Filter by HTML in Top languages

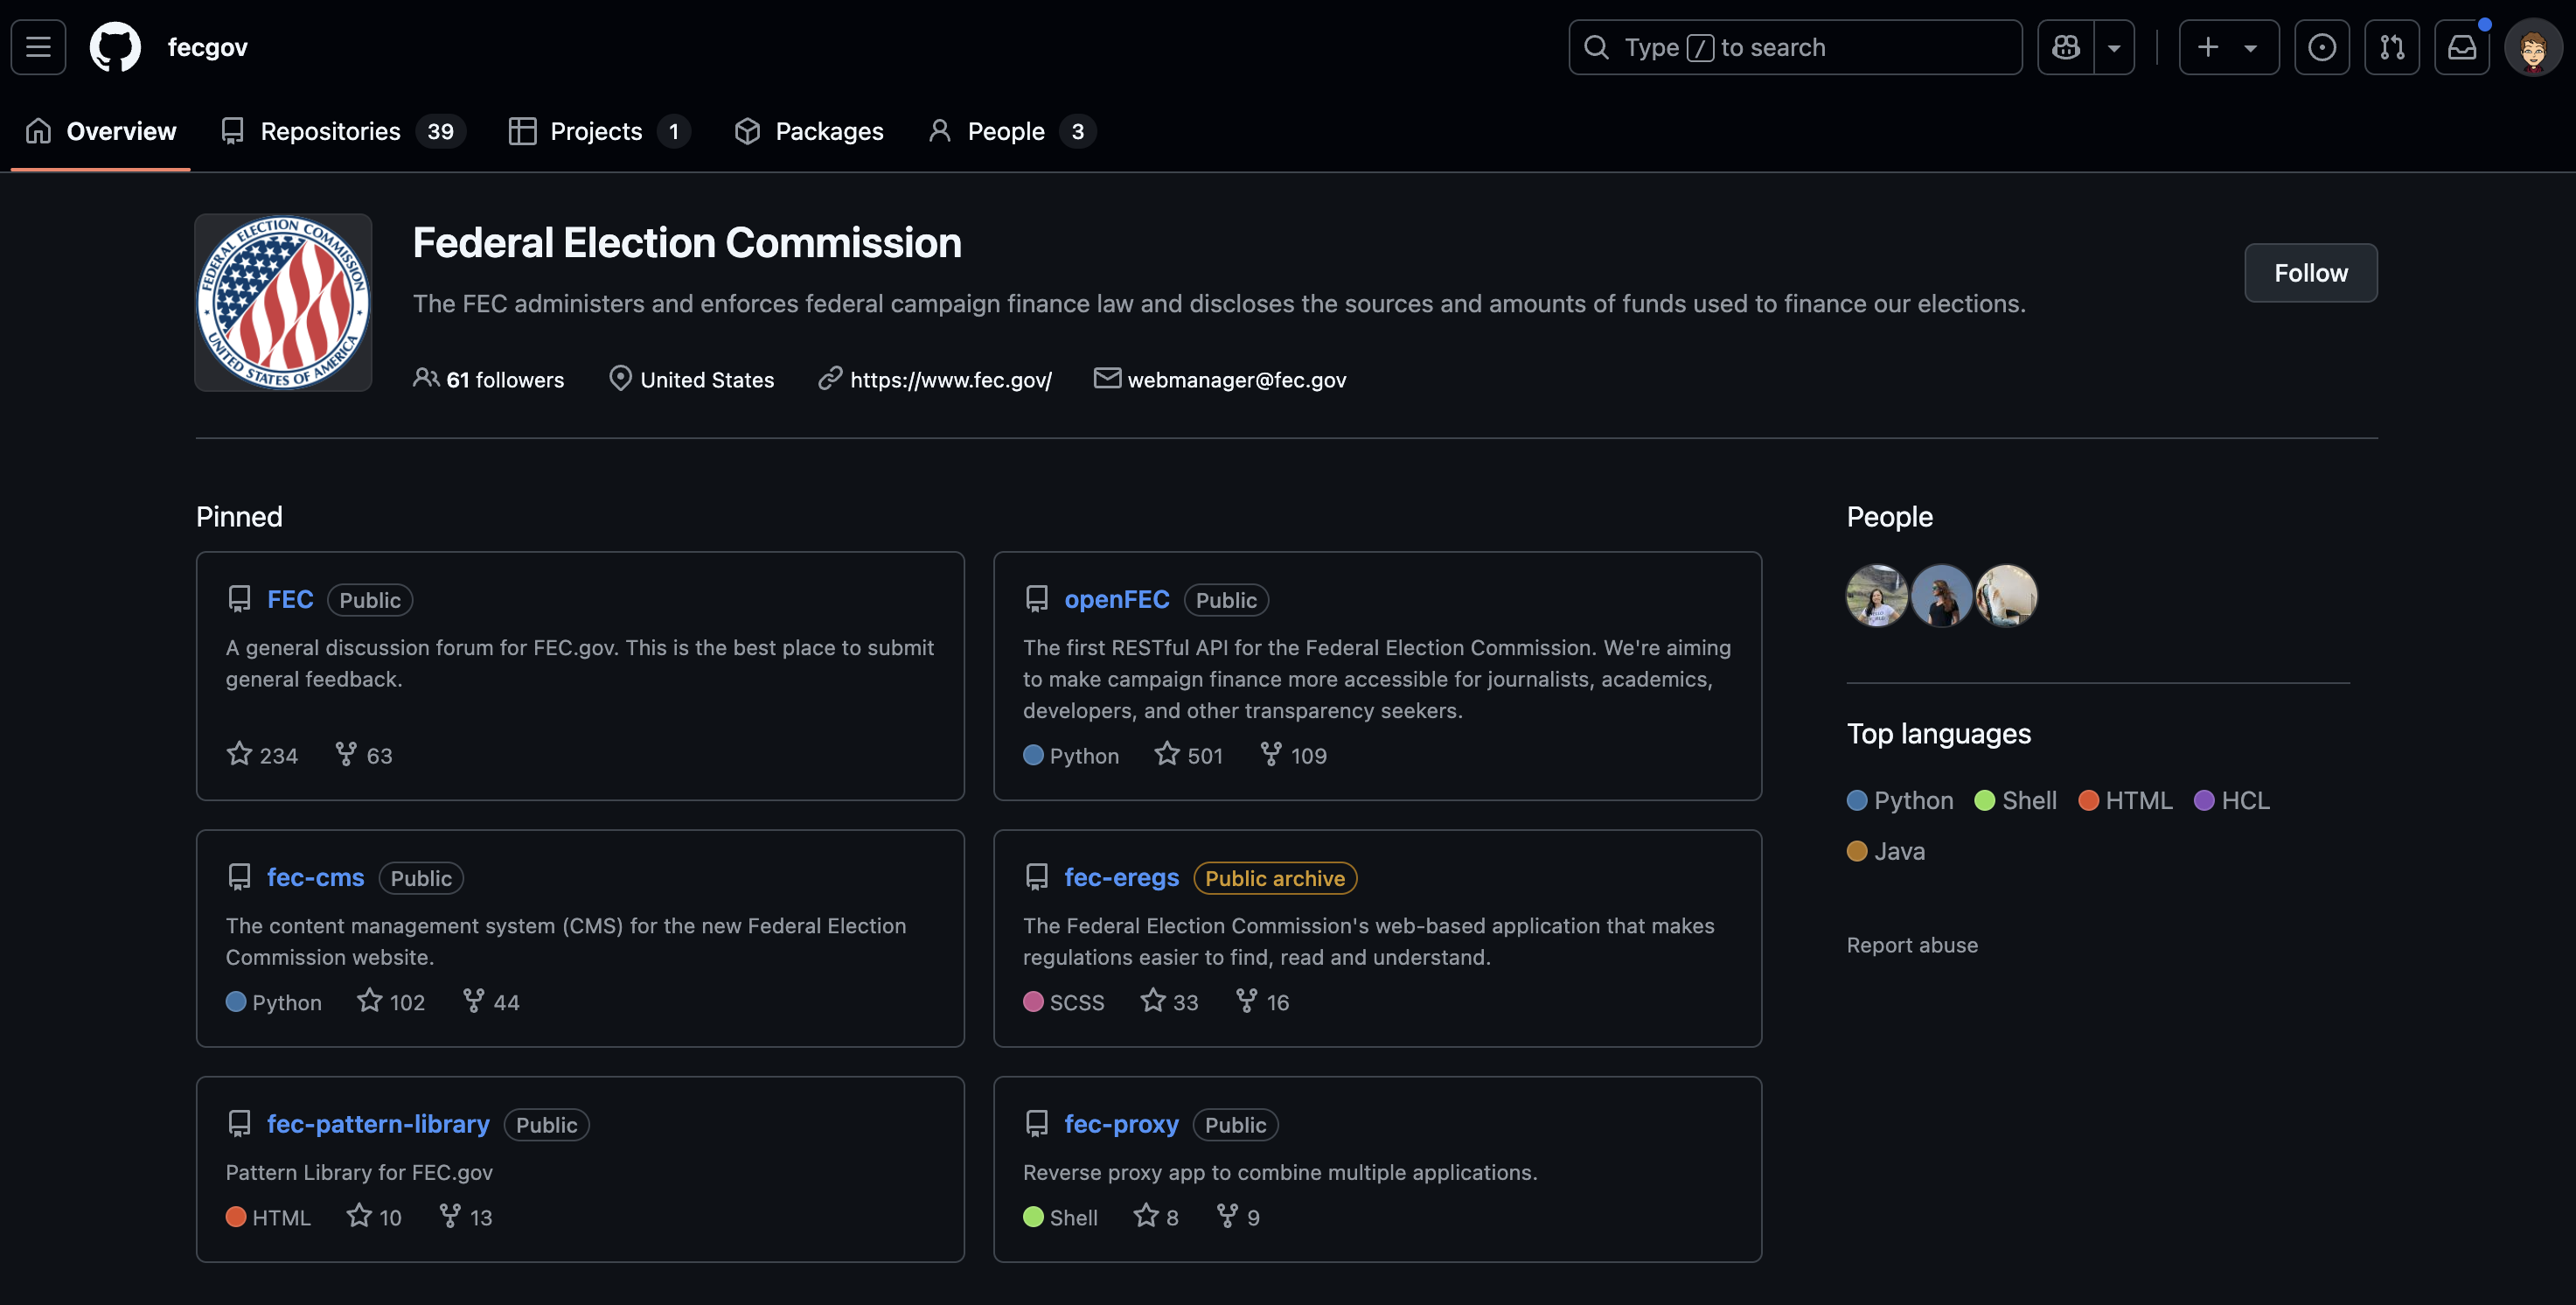click(x=2126, y=800)
